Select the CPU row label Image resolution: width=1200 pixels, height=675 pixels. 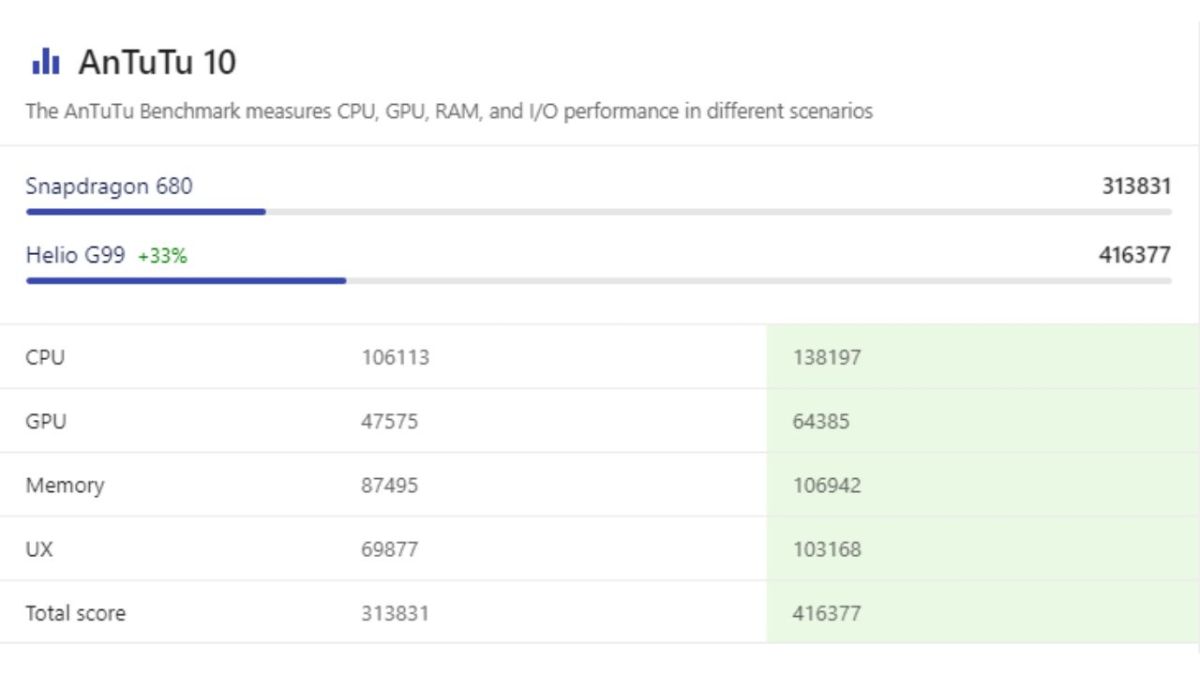(45, 357)
